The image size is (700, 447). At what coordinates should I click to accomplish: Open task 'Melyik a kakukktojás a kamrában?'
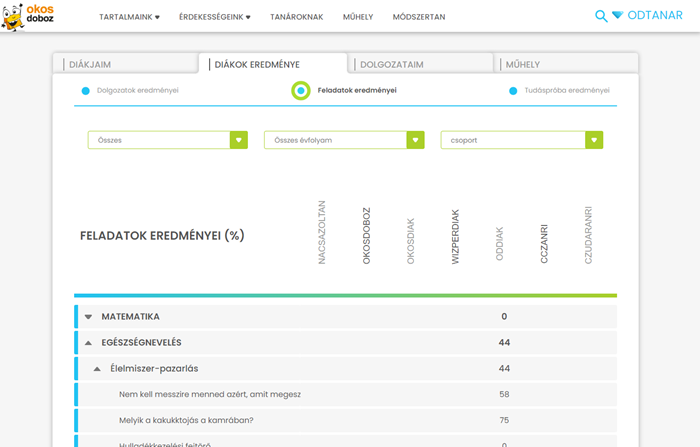pyautogui.click(x=186, y=420)
